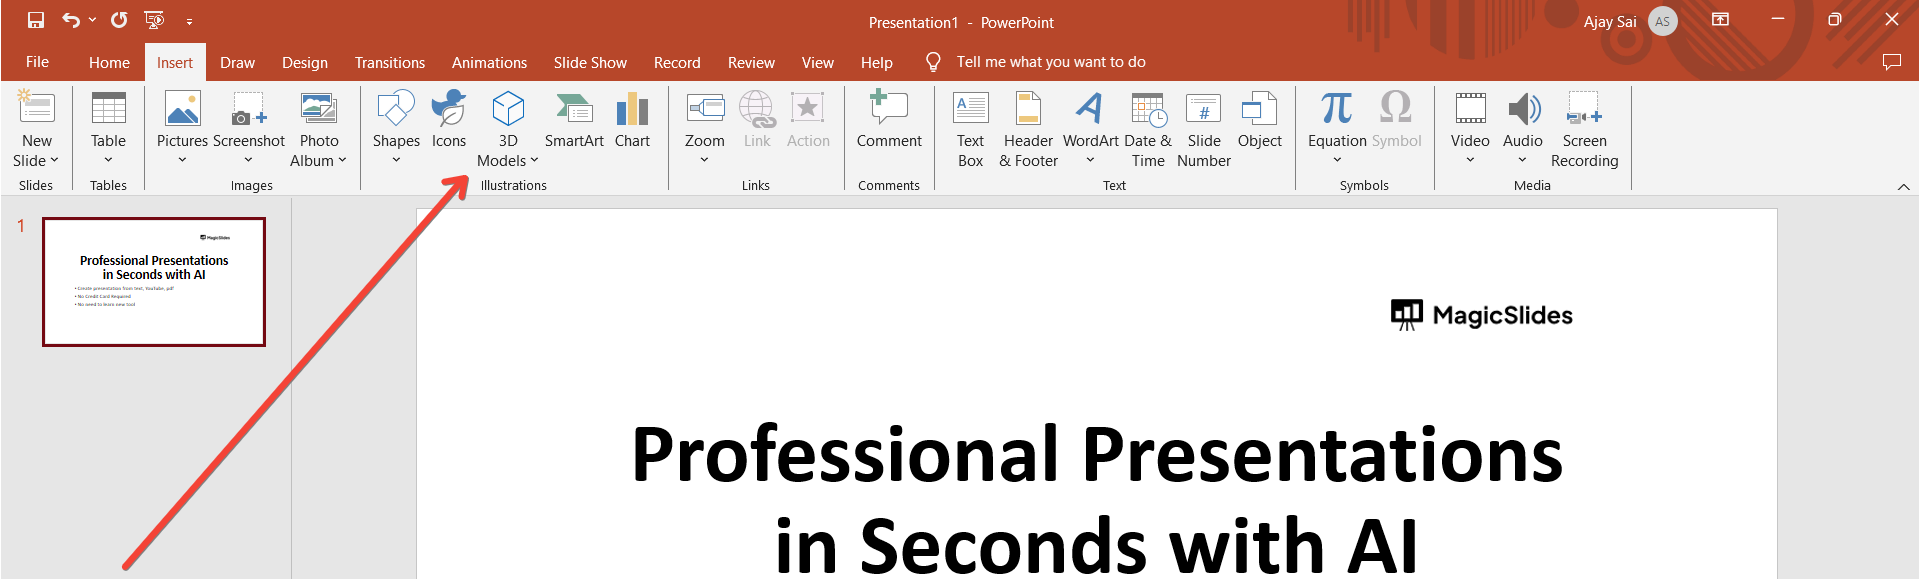
Task: Open the Animations tab
Action: [489, 62]
